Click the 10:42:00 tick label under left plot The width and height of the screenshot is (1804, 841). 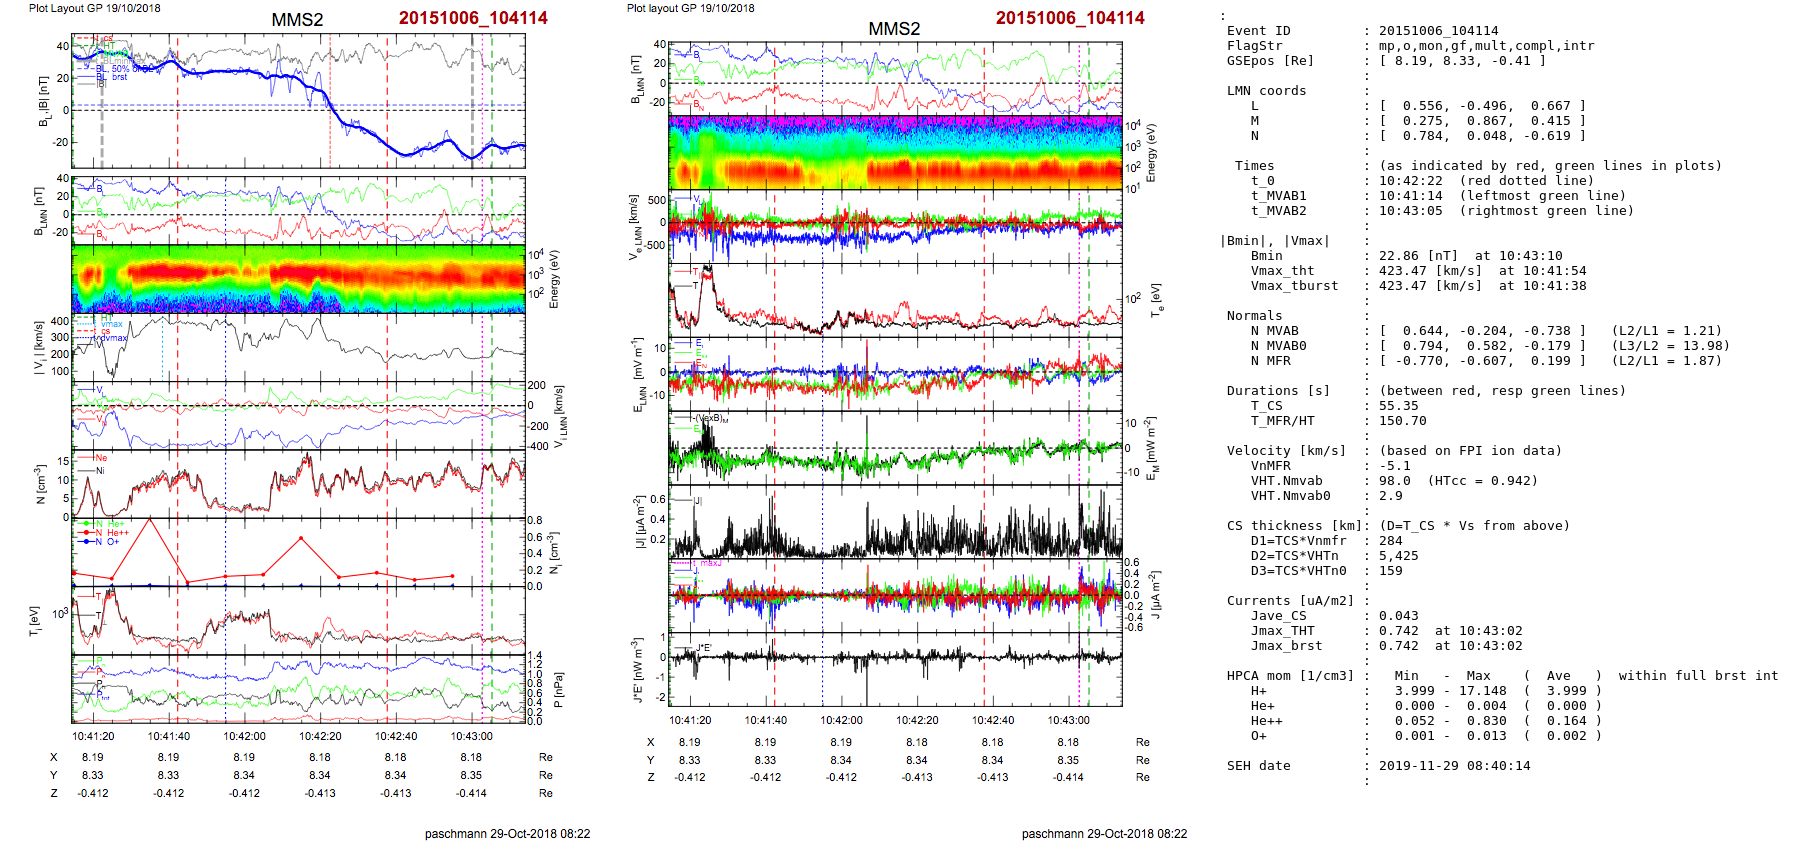tap(244, 736)
